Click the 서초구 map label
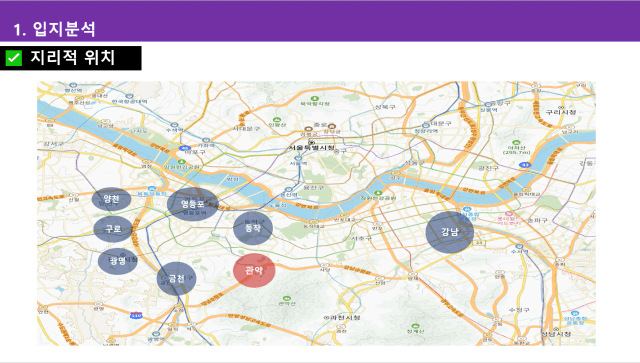640x363 pixels. (362, 238)
